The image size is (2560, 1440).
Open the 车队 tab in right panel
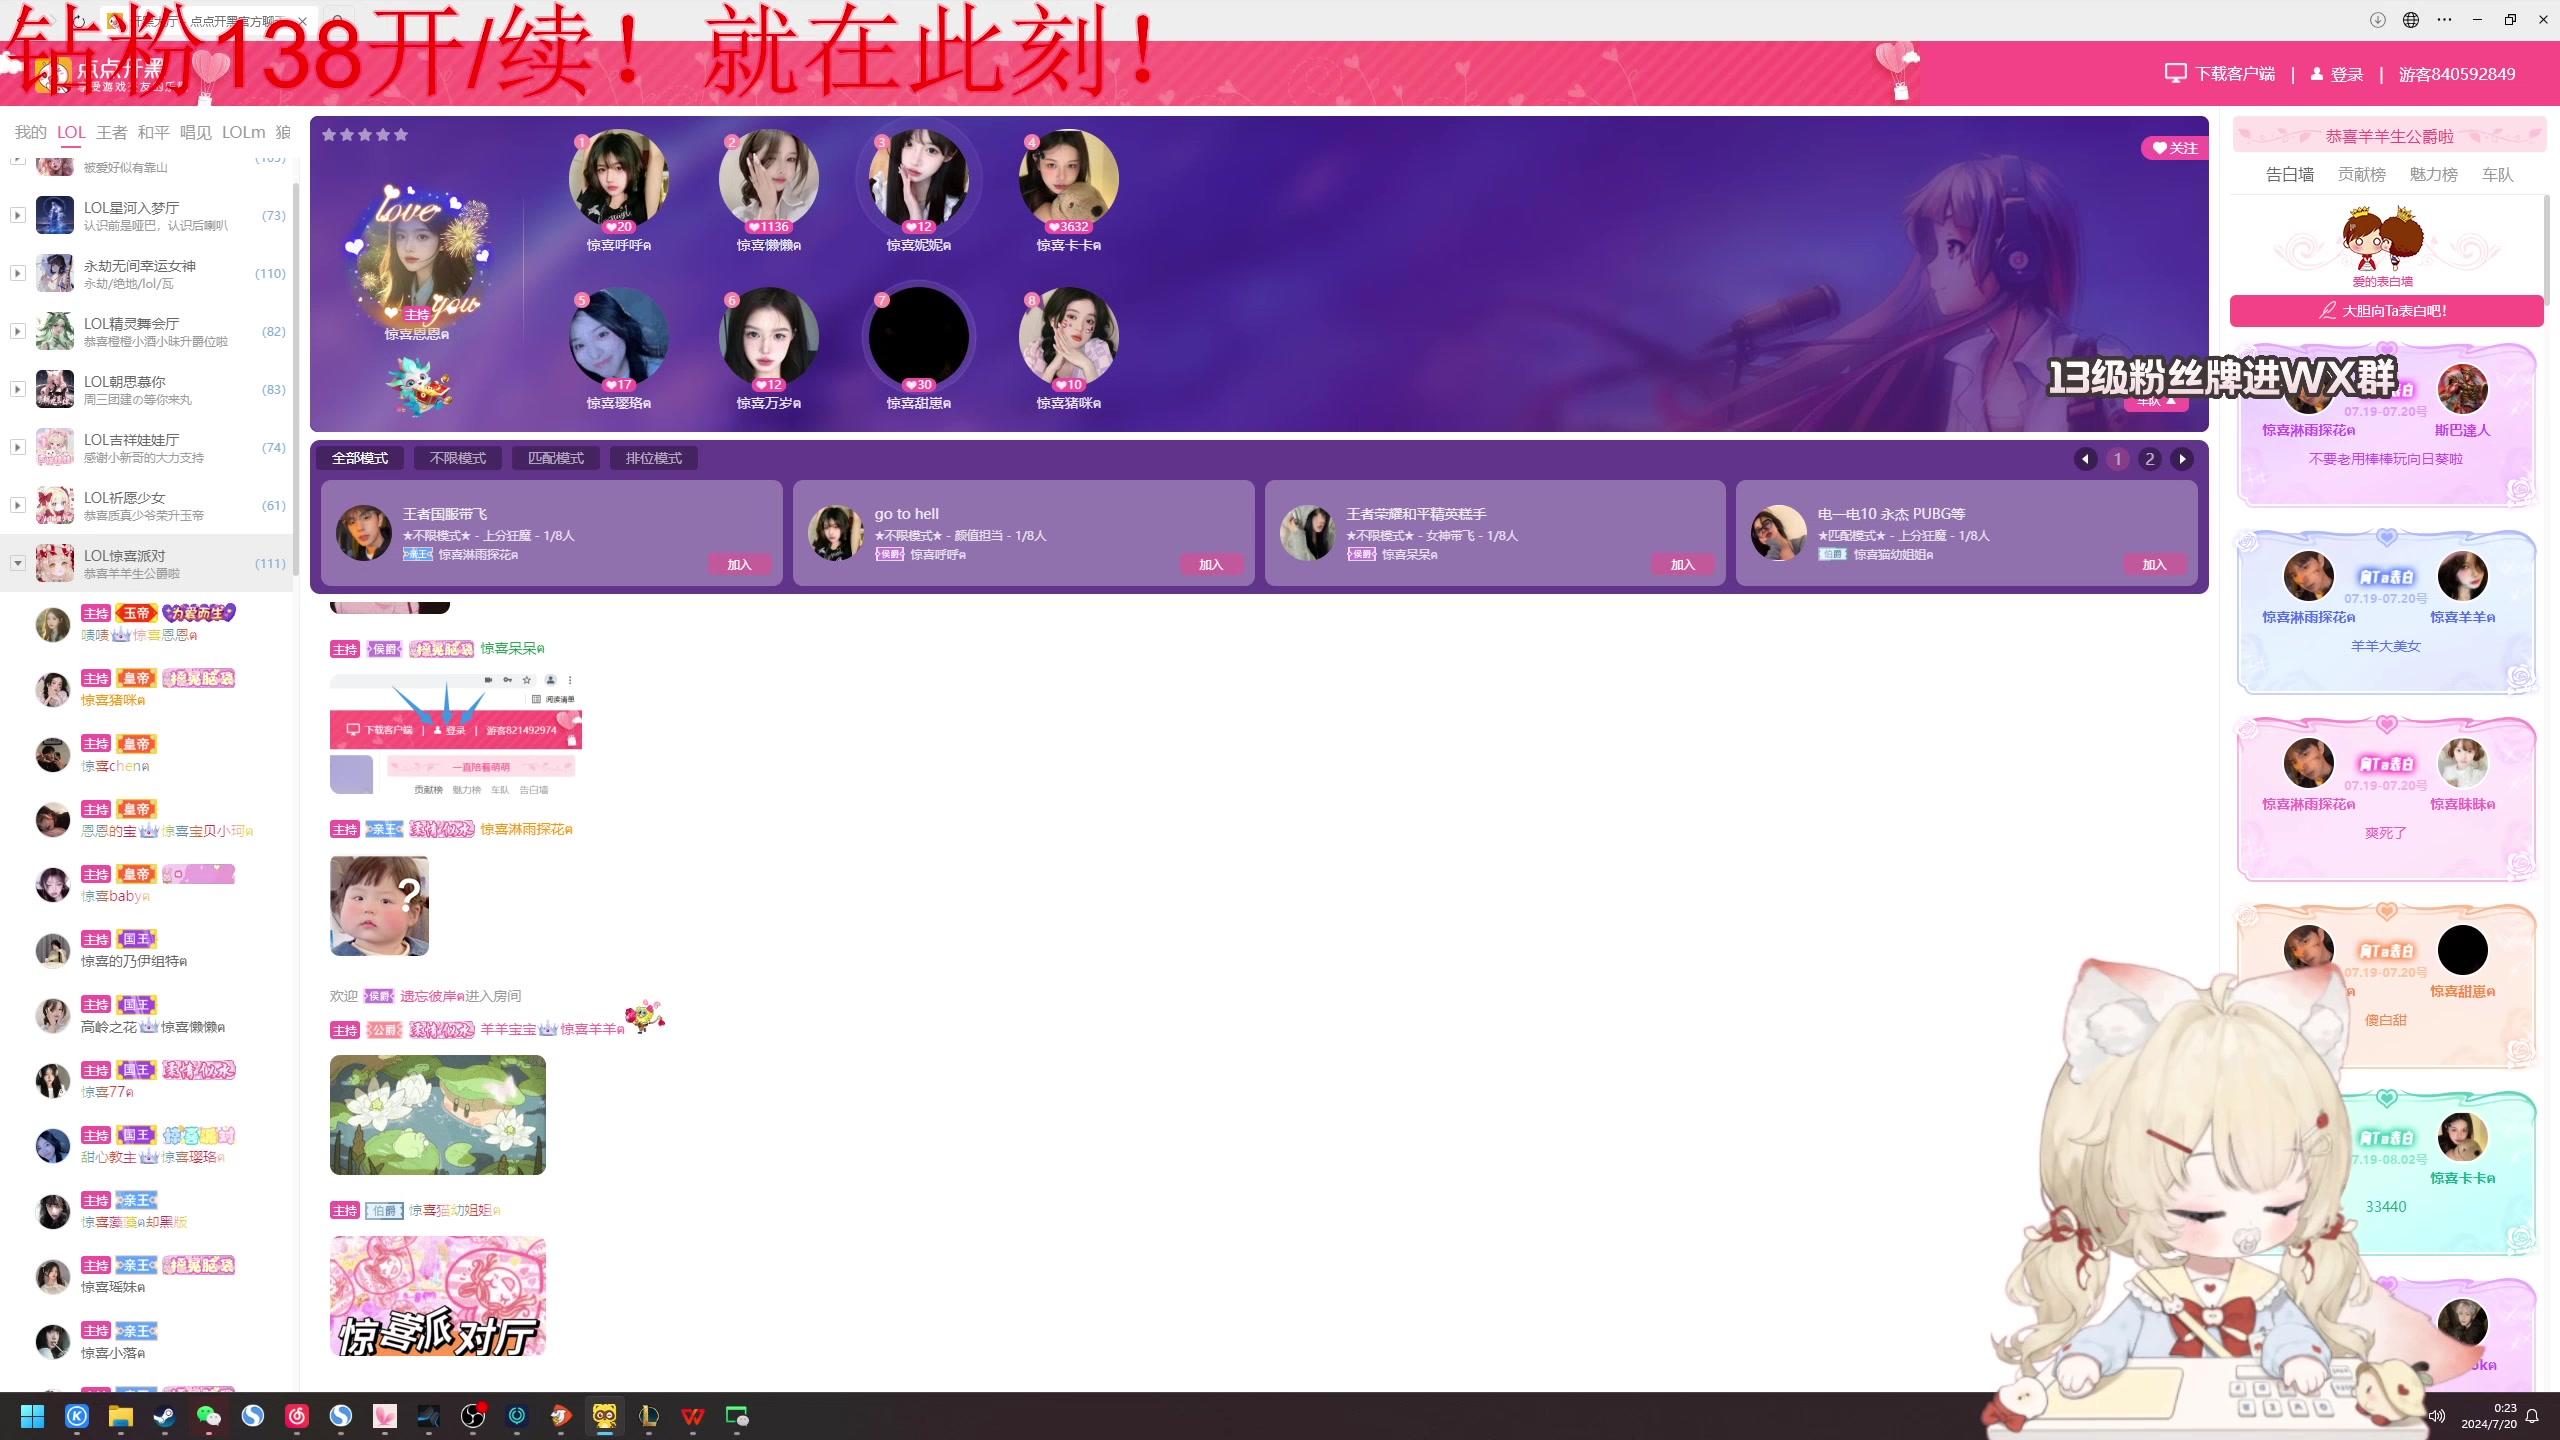pos(2498,174)
